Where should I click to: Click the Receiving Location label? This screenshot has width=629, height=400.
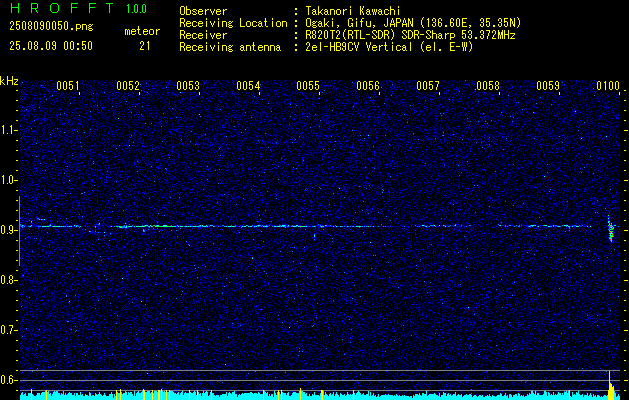(233, 23)
